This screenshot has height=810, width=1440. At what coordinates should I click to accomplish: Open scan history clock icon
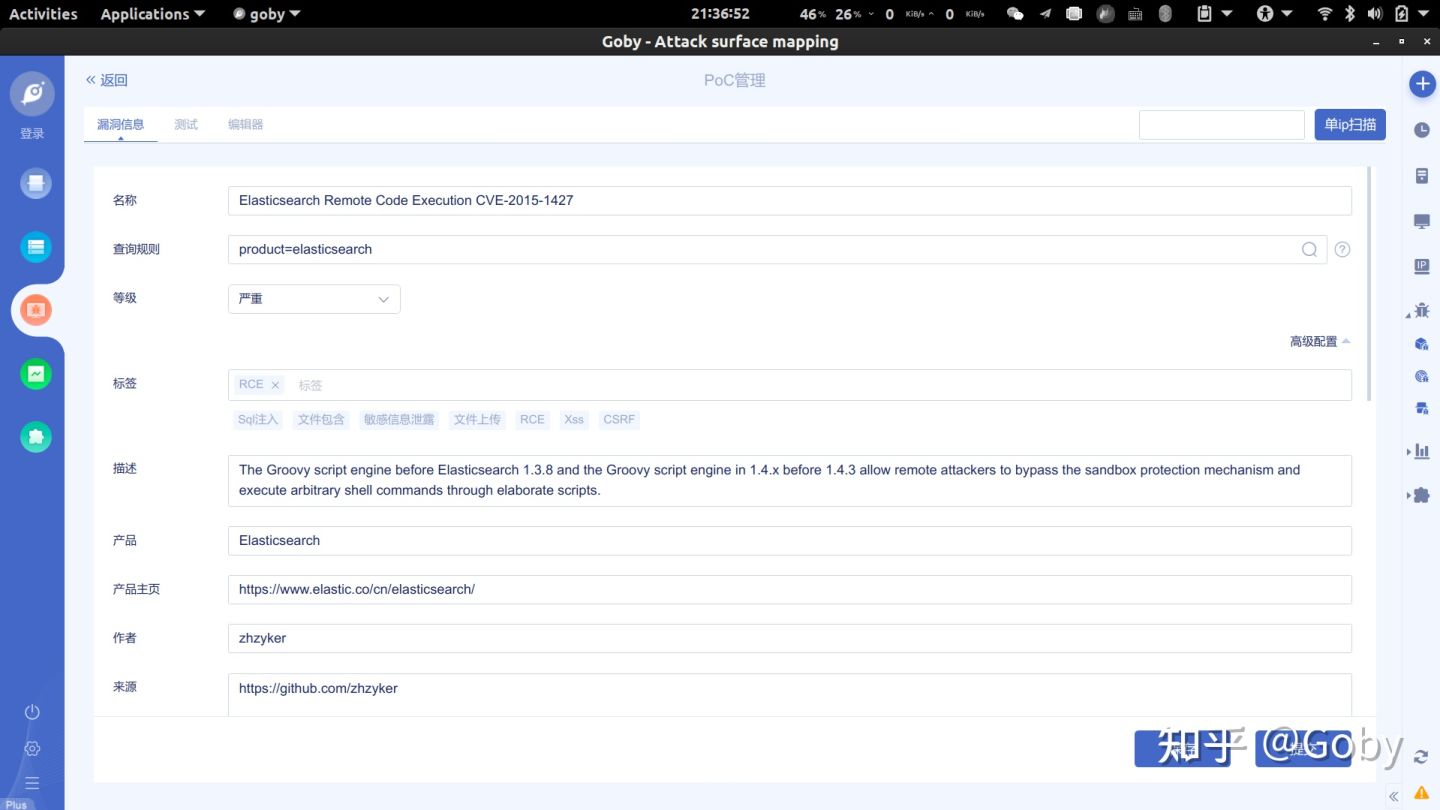(1422, 130)
